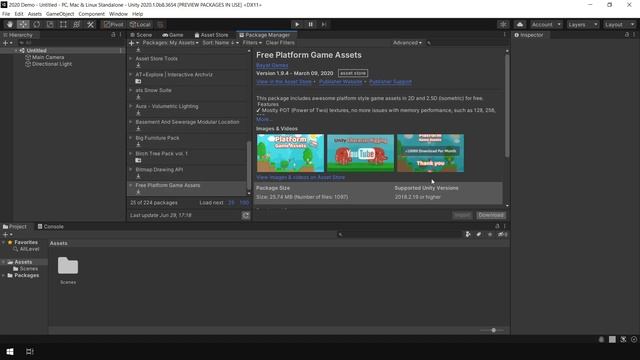The height and width of the screenshot is (360, 640).
Task: Open the custom editor tools icon
Action: [x=91, y=24]
